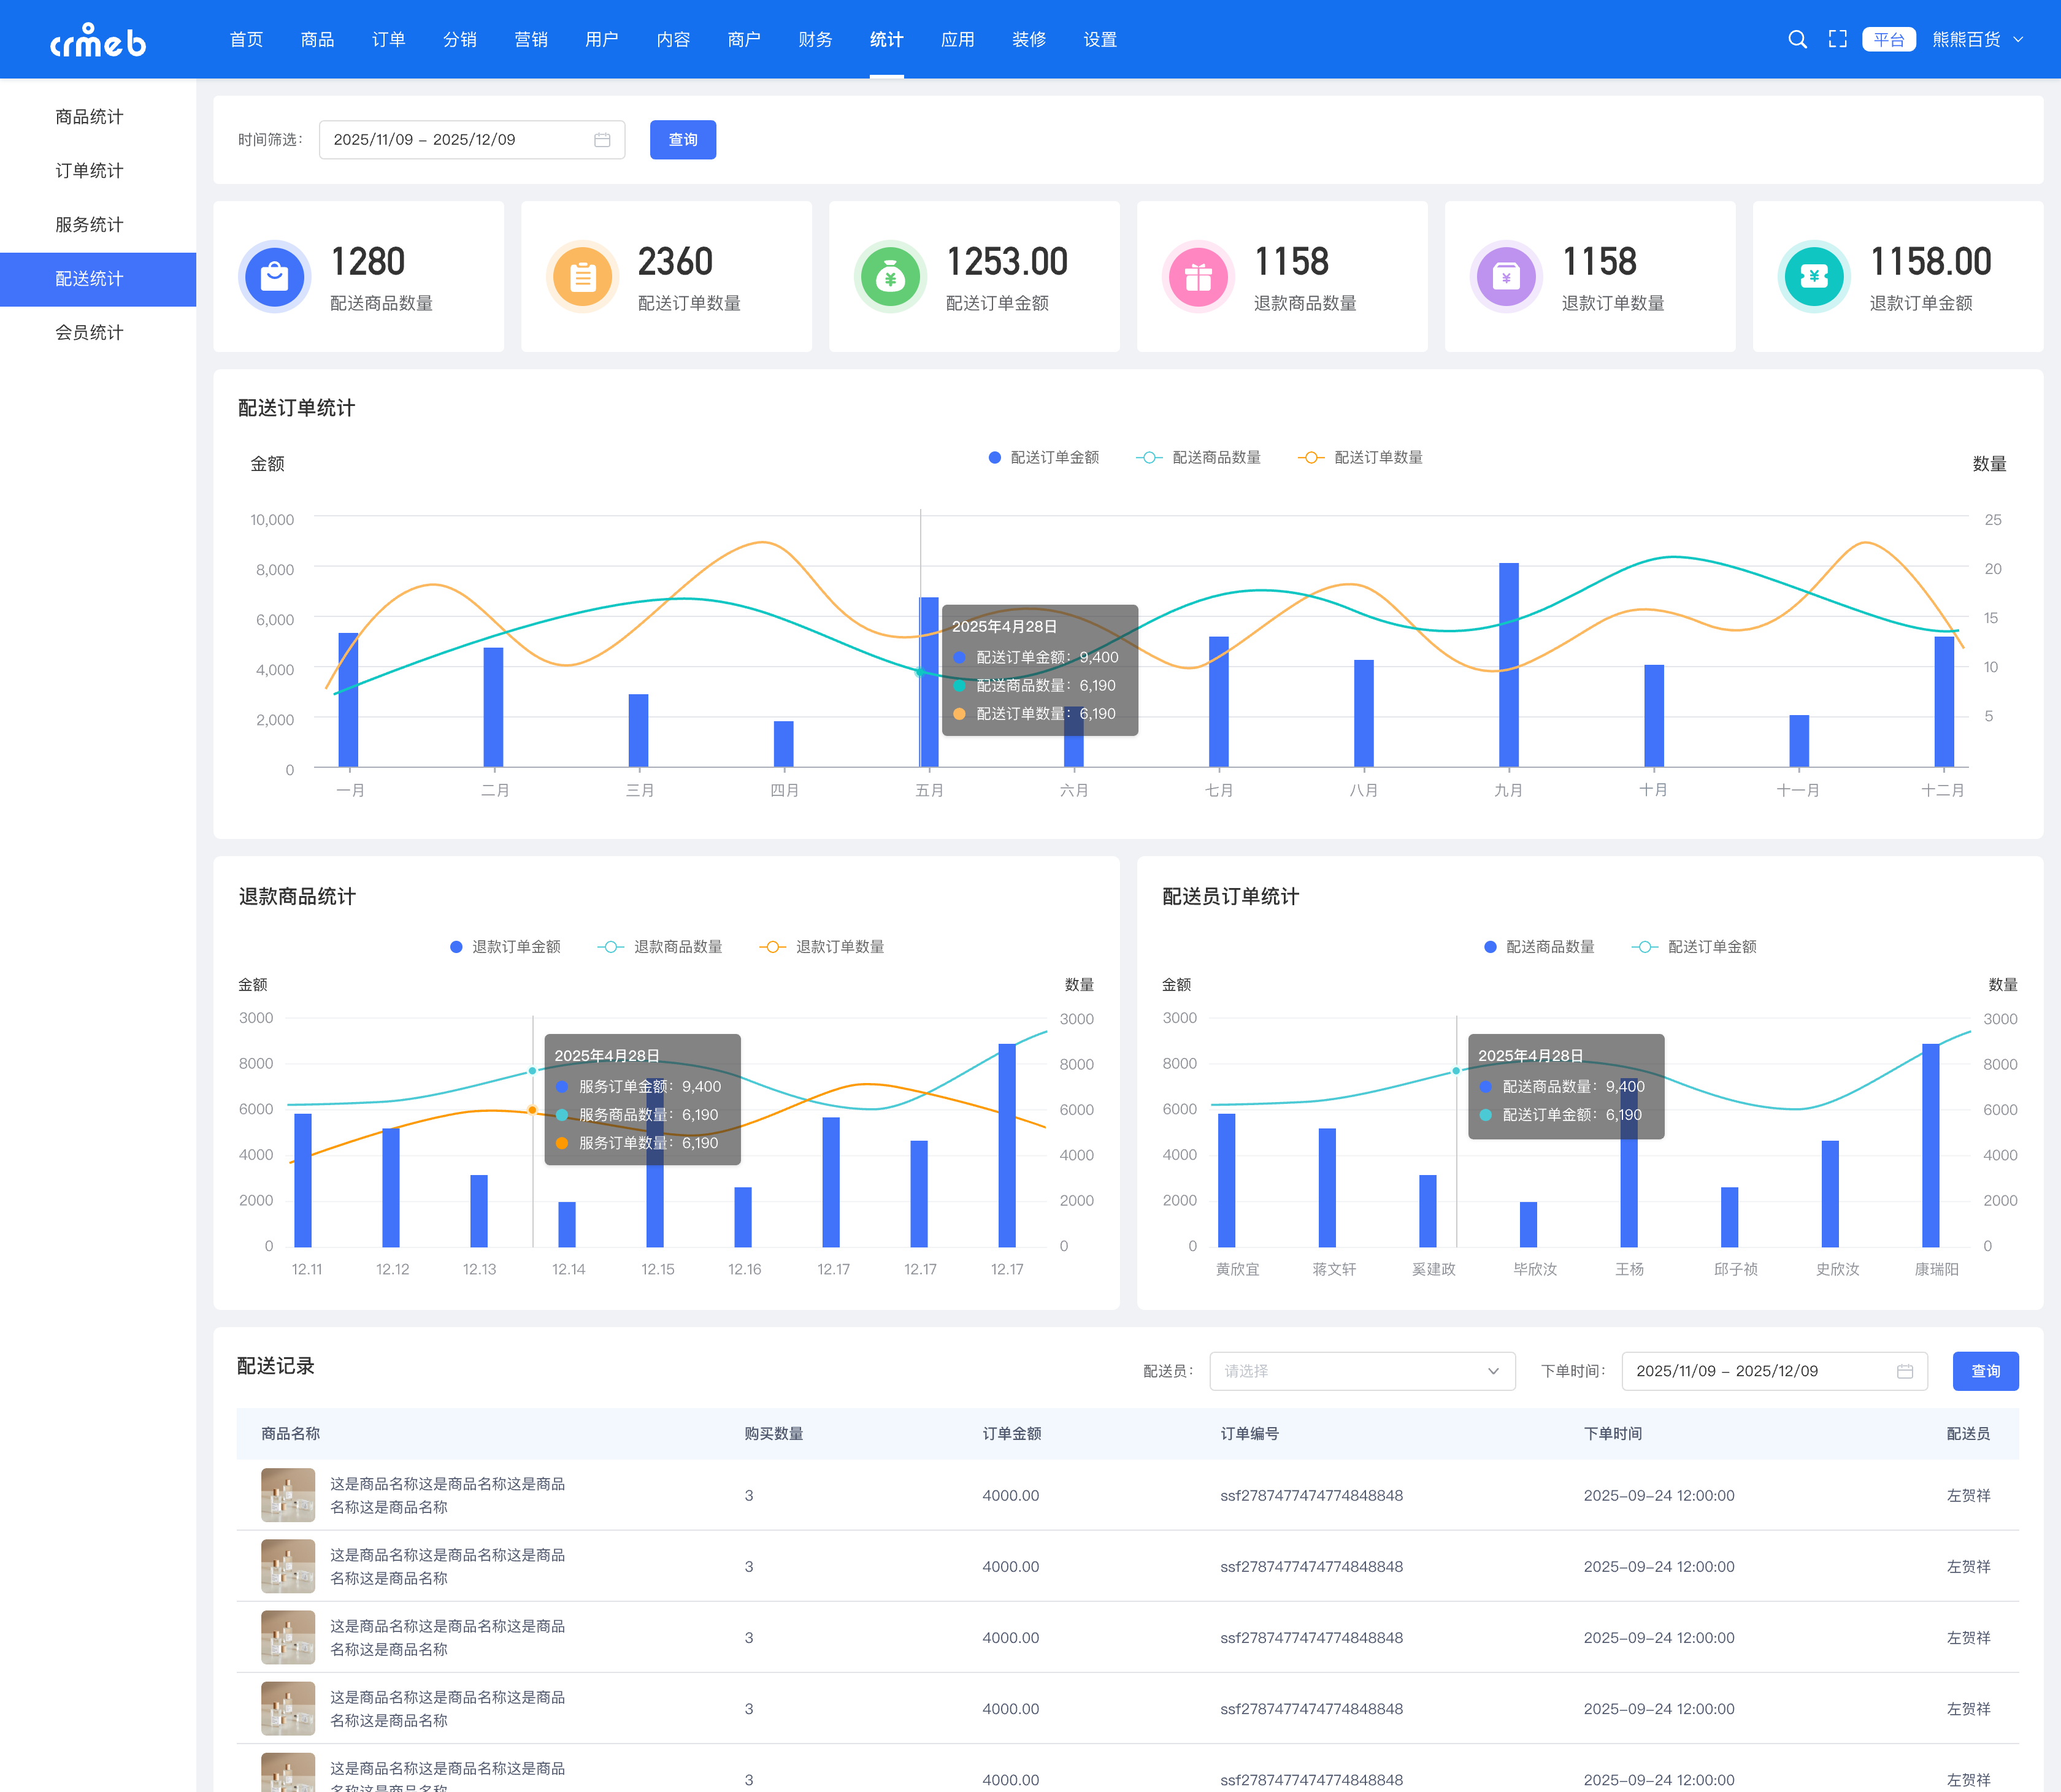Screen dimensions: 2061x1792
Task: Open the 配送员 select dropdown
Action: (1362, 1371)
